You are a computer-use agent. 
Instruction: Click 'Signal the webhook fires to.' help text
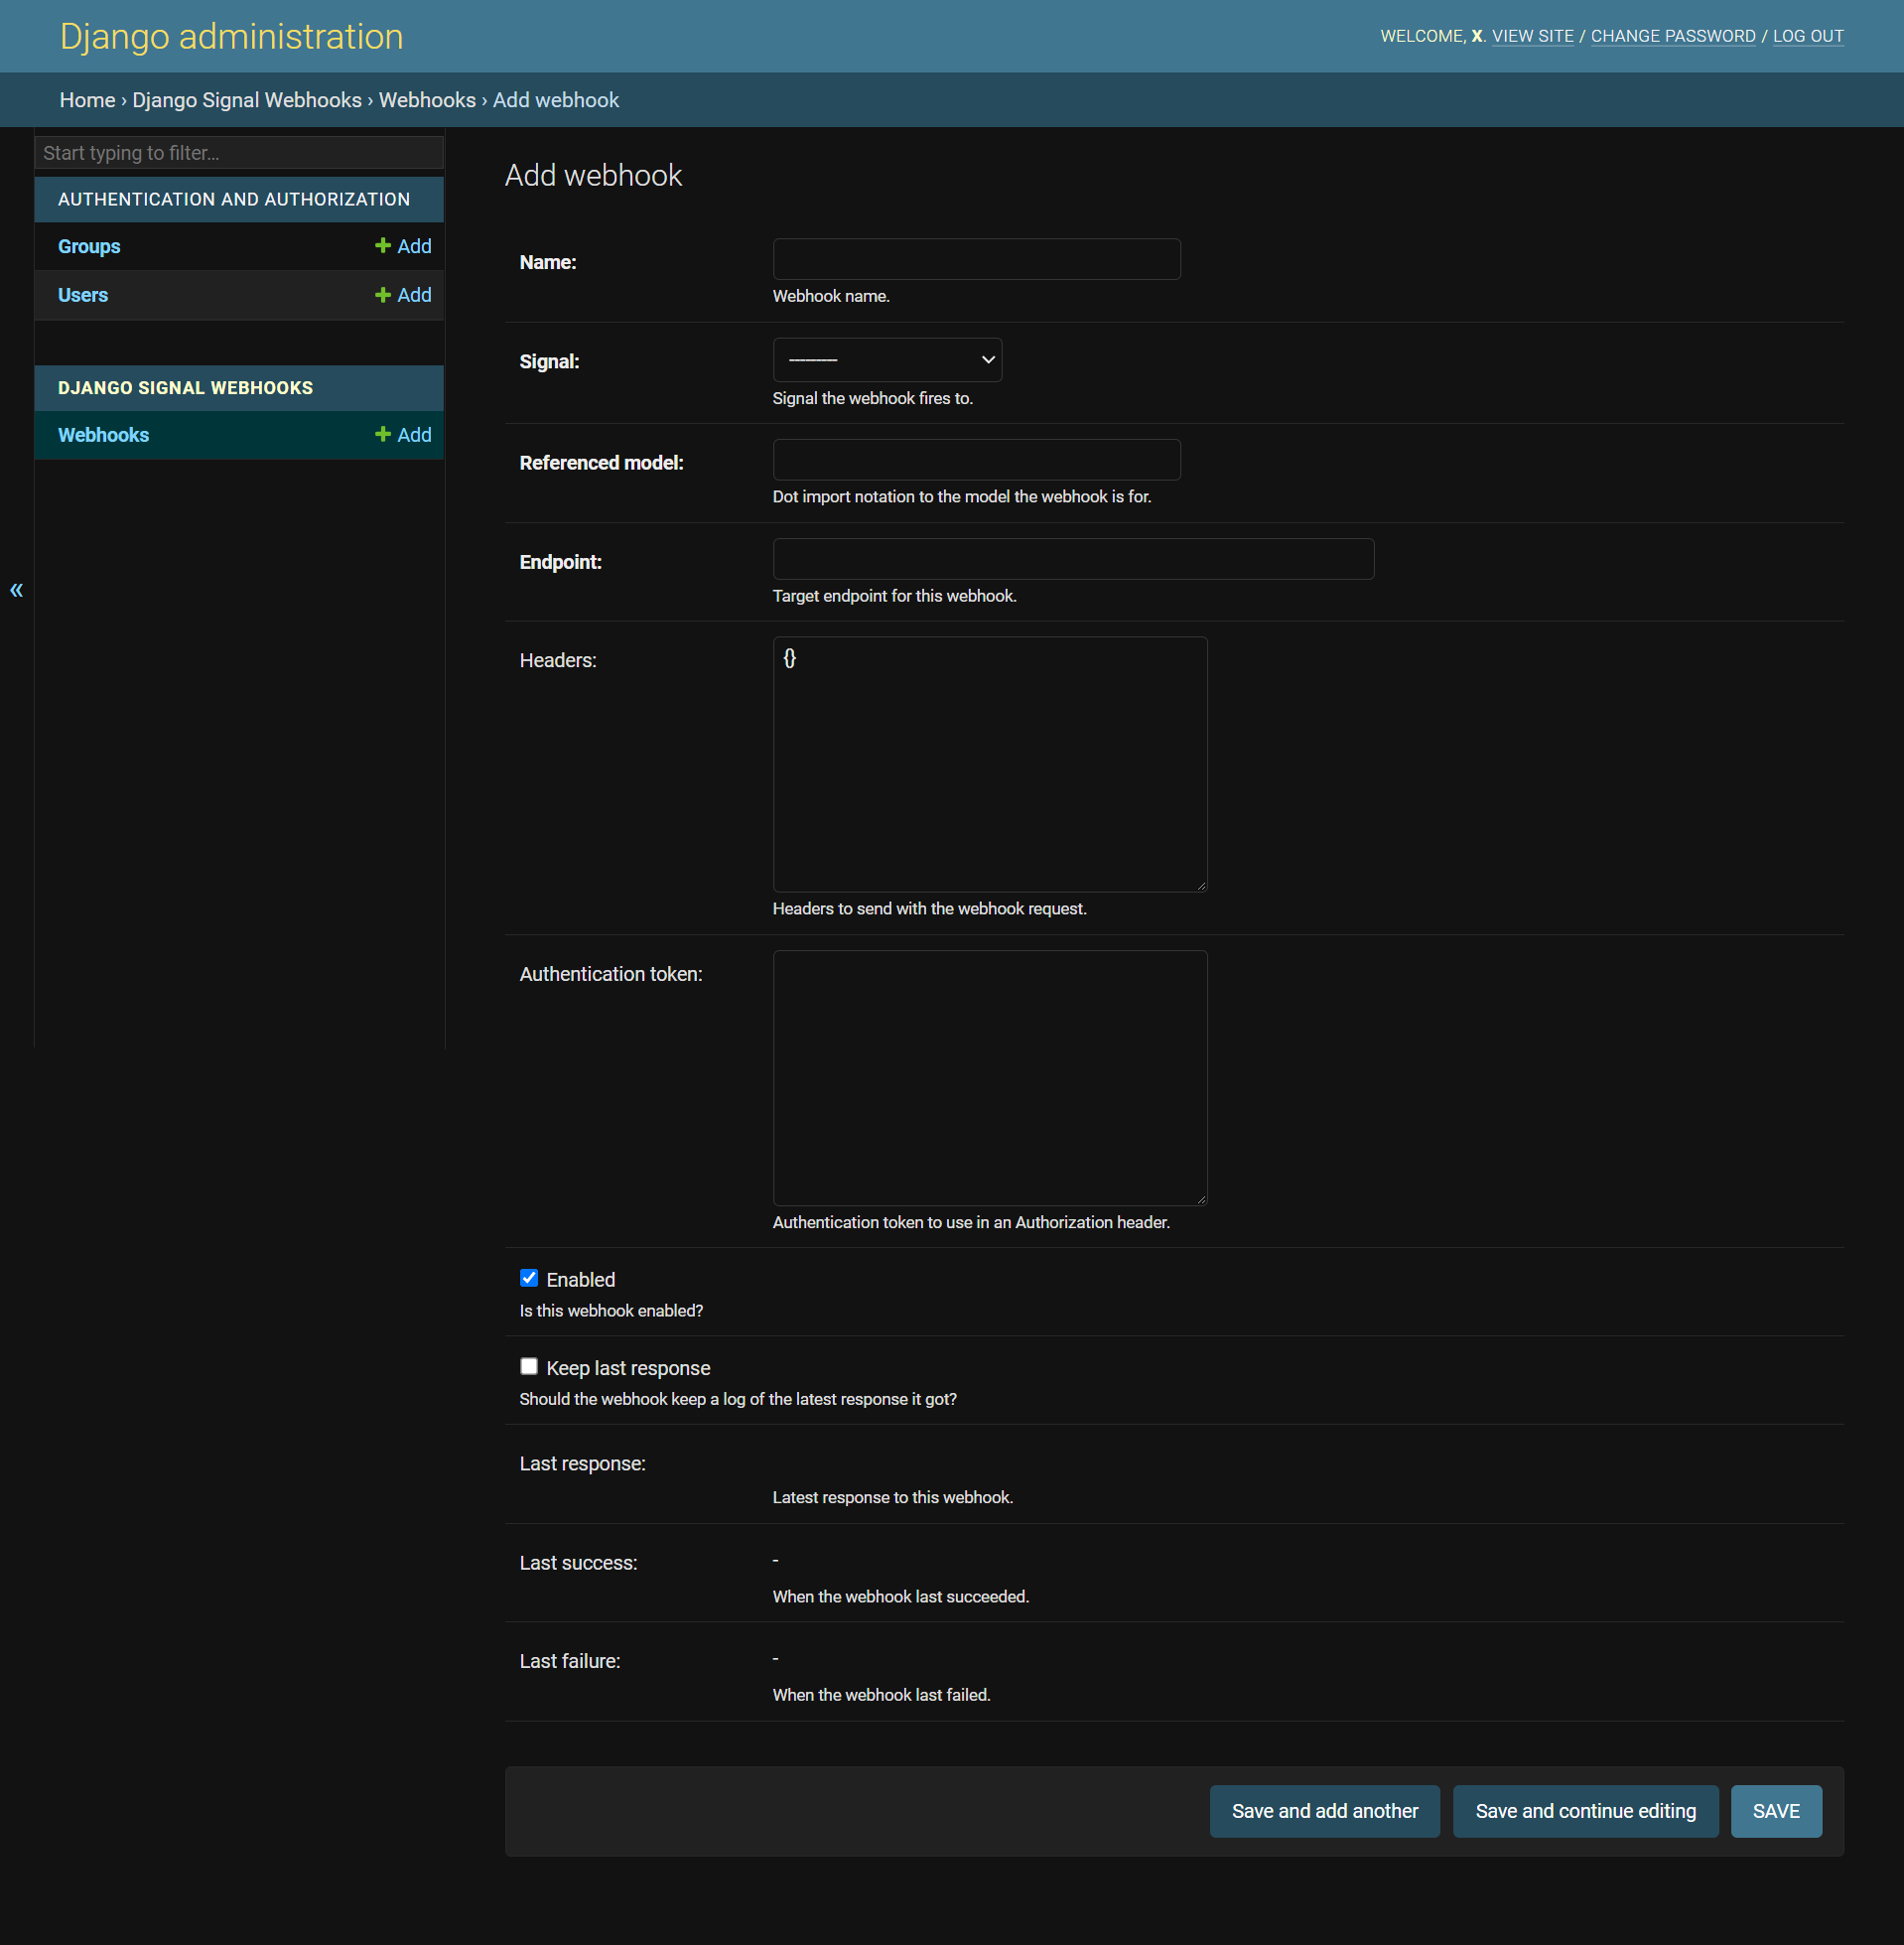(873, 398)
